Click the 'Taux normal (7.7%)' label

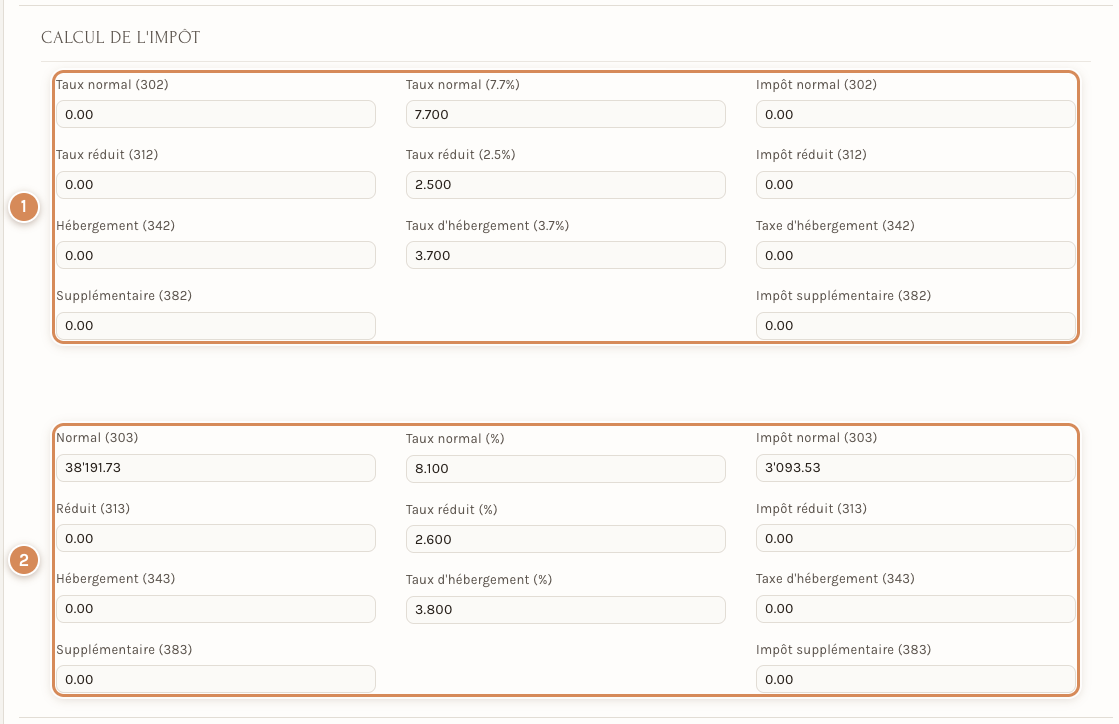(462, 85)
